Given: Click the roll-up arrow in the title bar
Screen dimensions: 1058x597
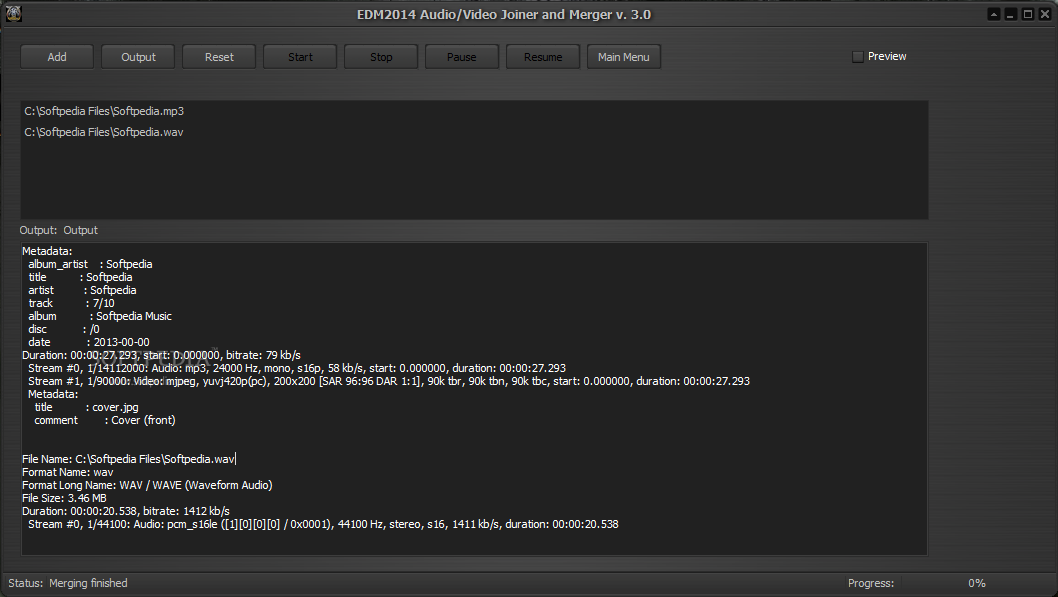Looking at the screenshot, I should (x=994, y=14).
